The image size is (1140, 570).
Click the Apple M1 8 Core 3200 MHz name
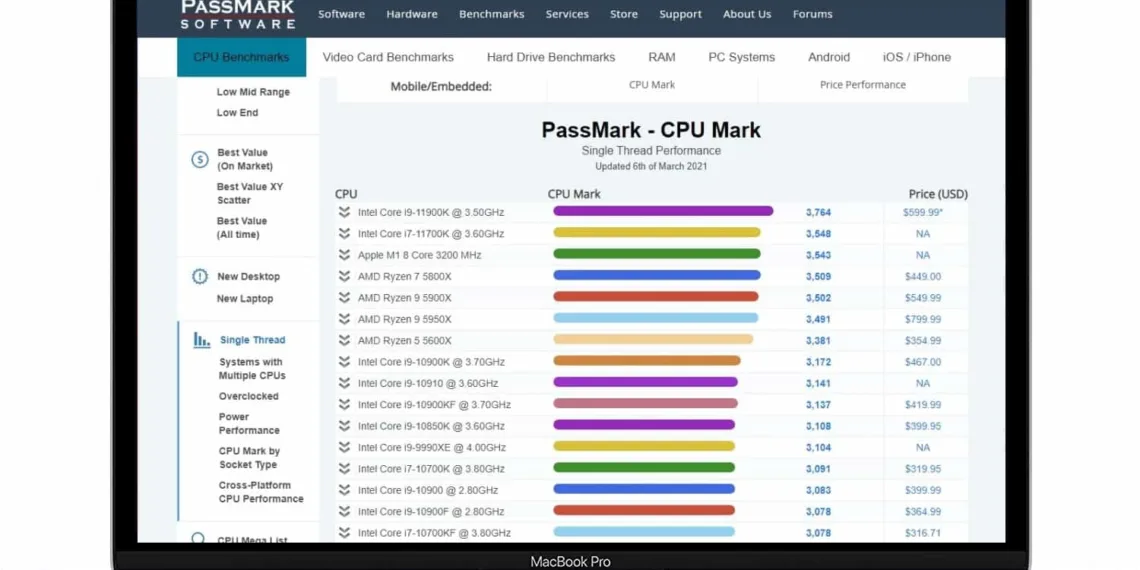pyautogui.click(x=420, y=255)
